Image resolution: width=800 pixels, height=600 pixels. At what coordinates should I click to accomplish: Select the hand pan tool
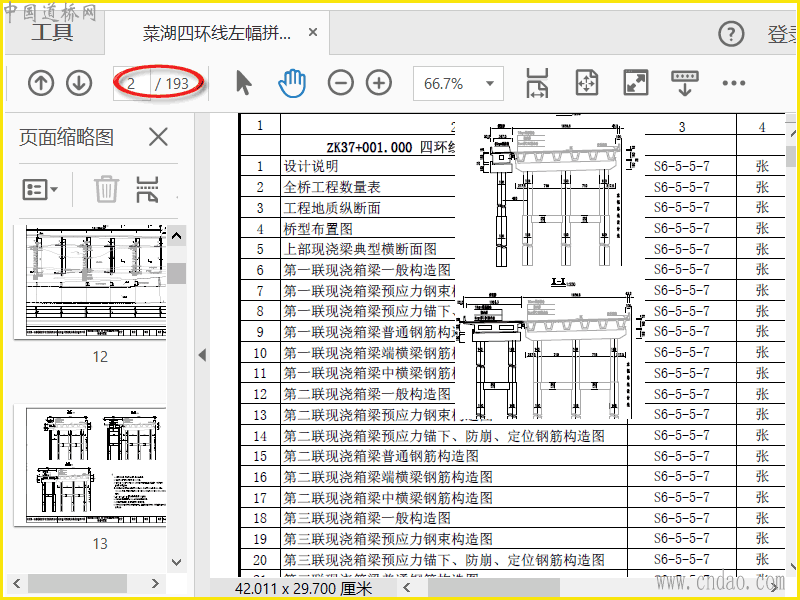(x=292, y=83)
